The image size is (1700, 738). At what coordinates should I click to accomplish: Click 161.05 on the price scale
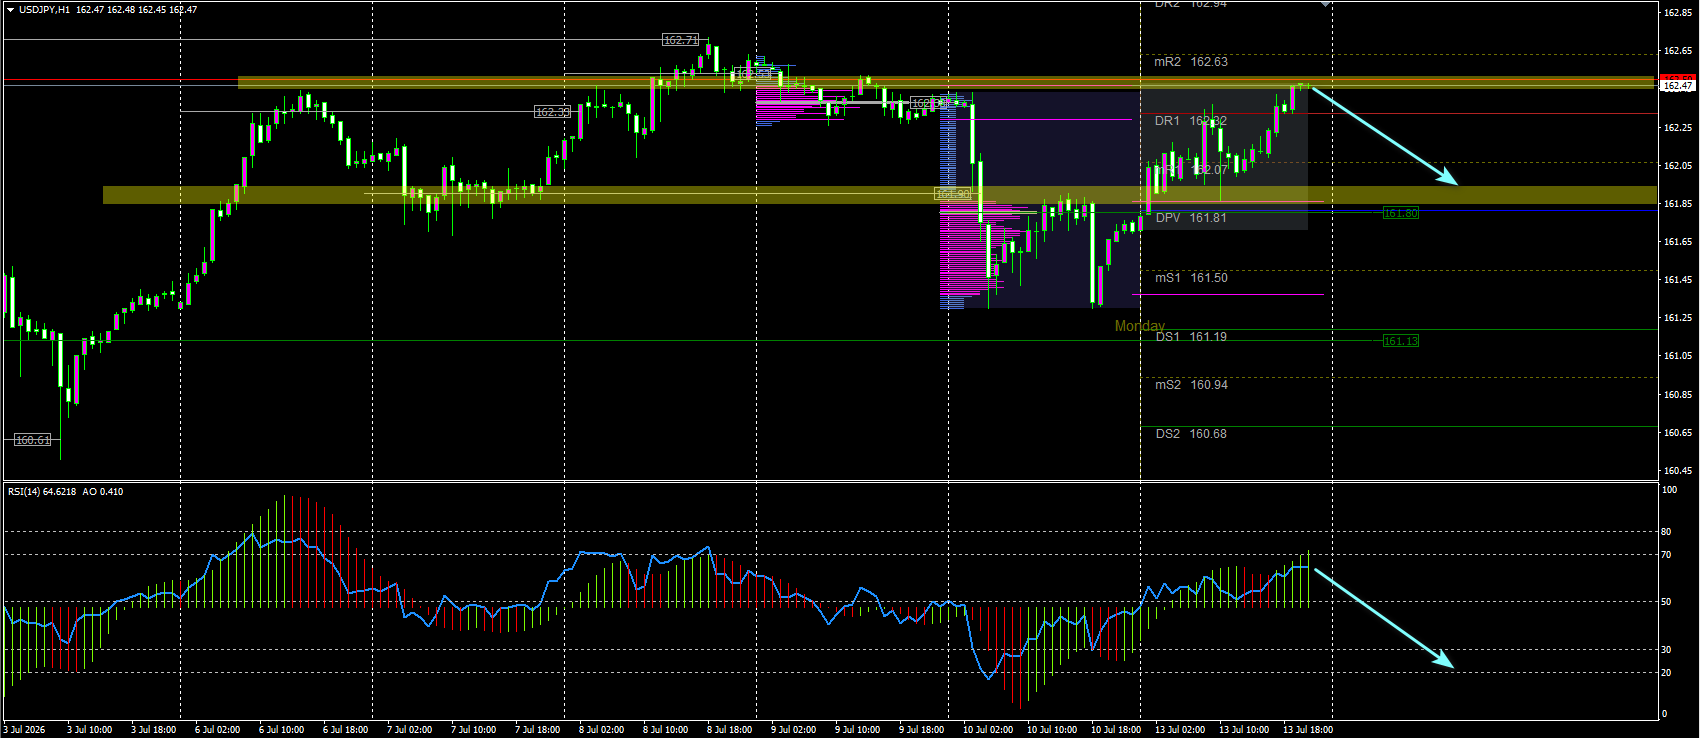tap(1678, 356)
